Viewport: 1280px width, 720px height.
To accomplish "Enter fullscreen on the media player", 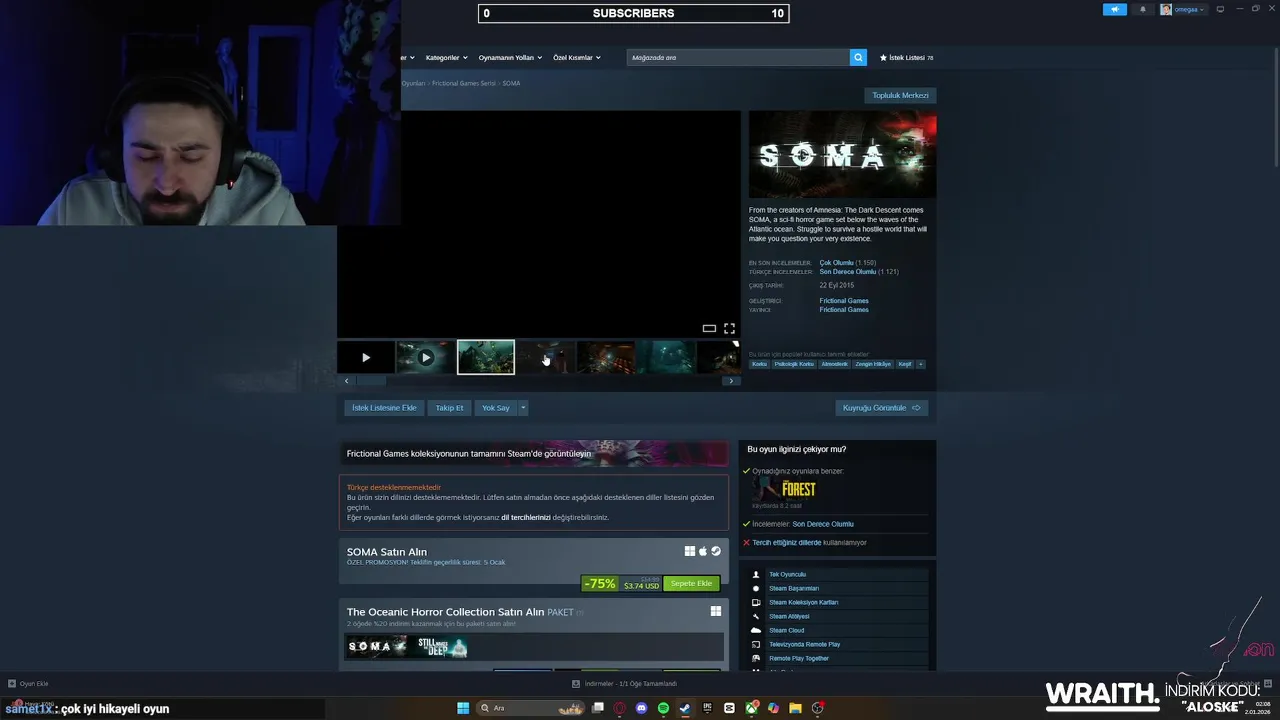I will 729,328.
